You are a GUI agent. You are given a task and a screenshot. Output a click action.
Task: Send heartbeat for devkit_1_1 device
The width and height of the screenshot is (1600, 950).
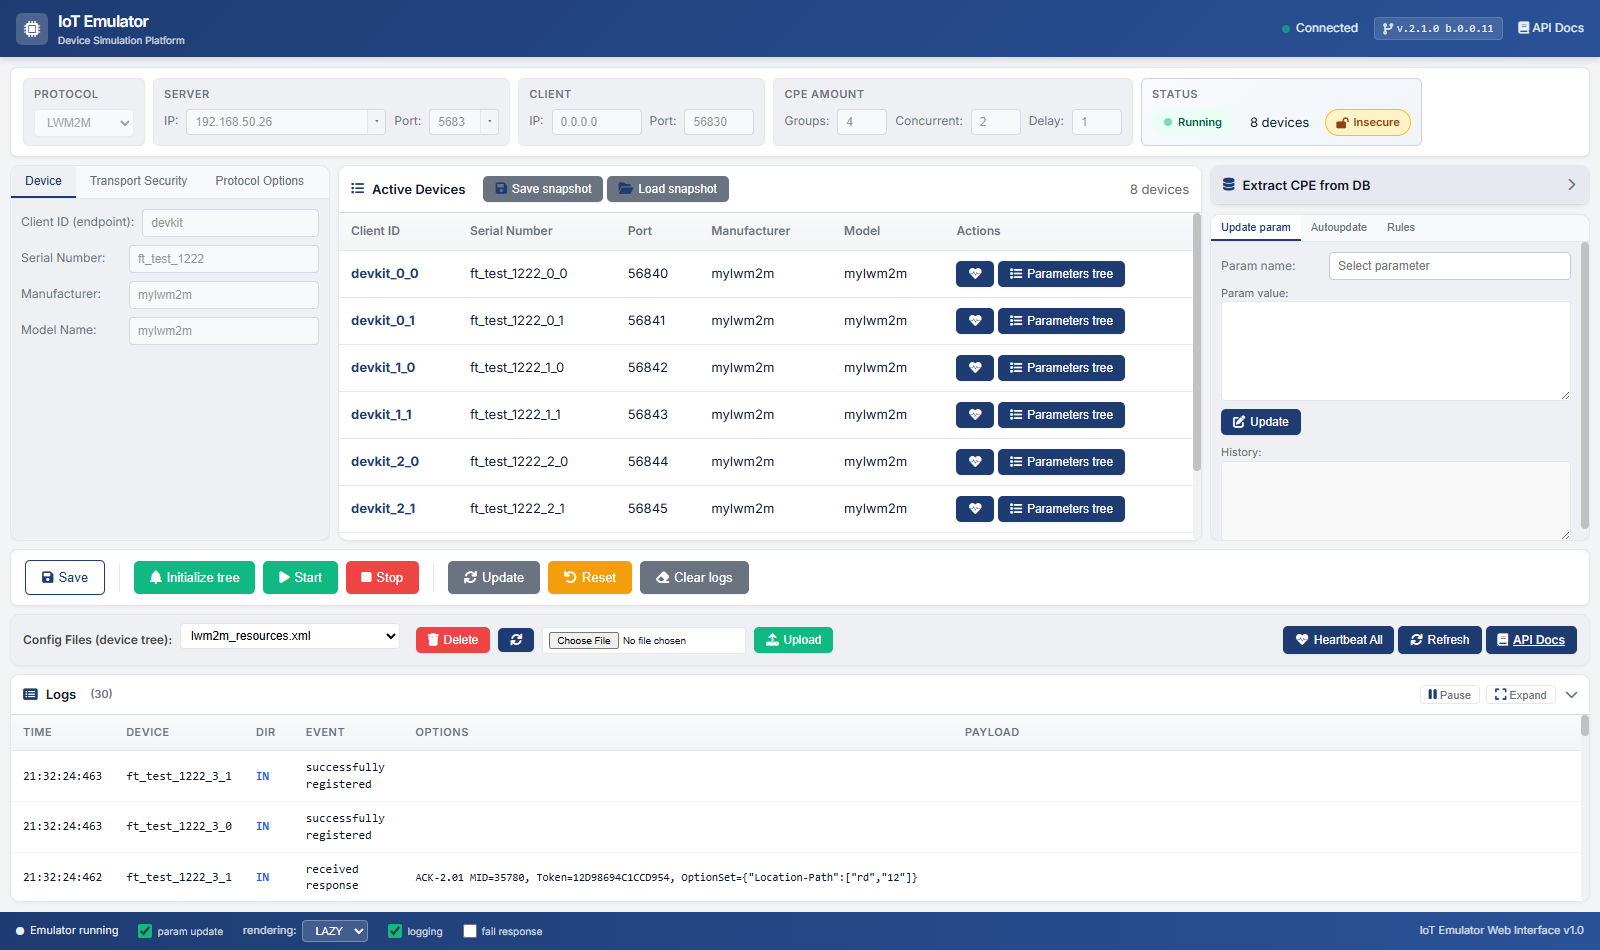click(x=975, y=415)
